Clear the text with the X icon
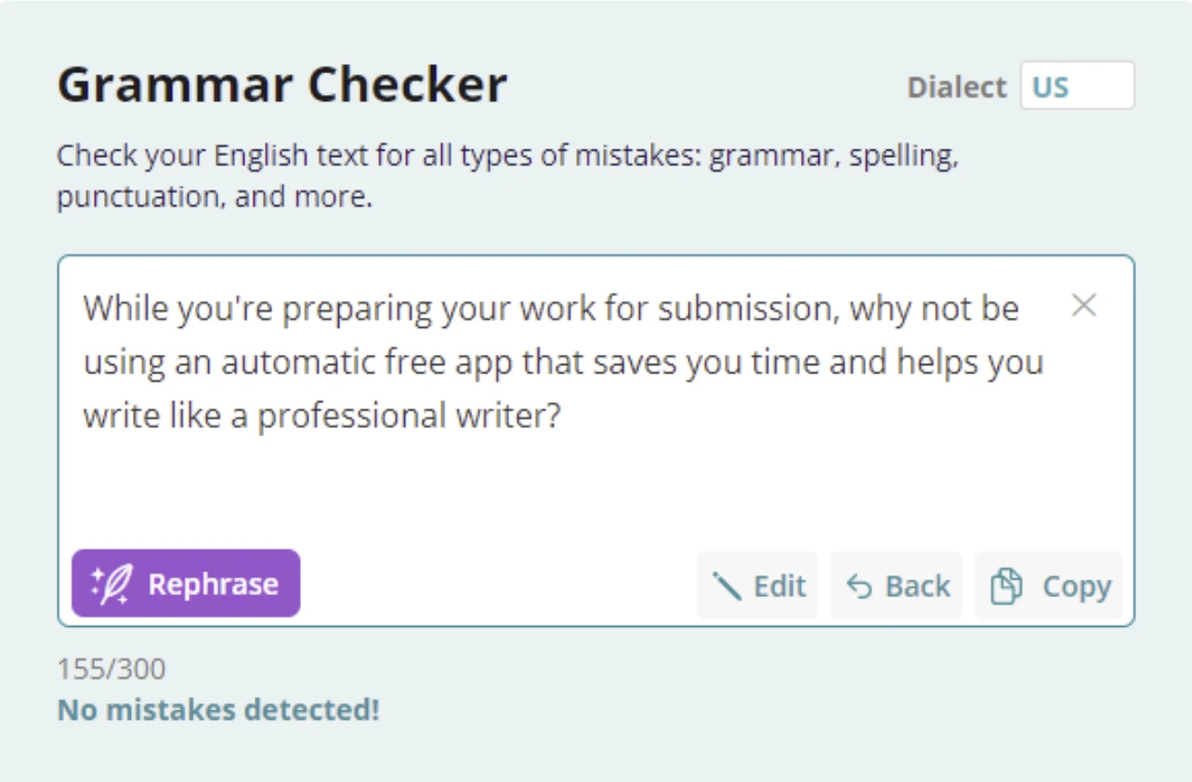Screen dimensions: 1192x782 click(1084, 306)
